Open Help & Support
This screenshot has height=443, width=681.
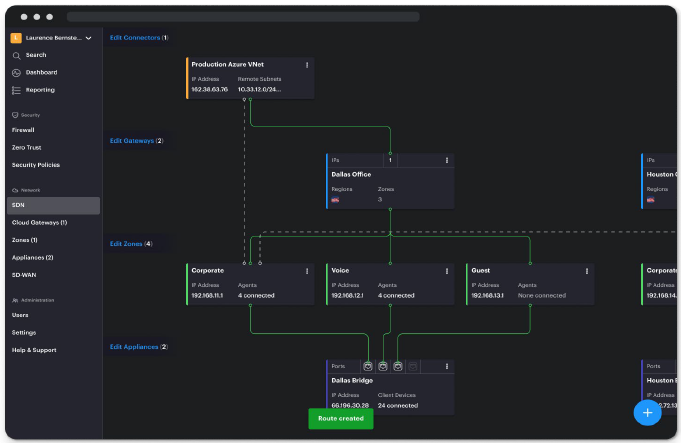click(34, 350)
